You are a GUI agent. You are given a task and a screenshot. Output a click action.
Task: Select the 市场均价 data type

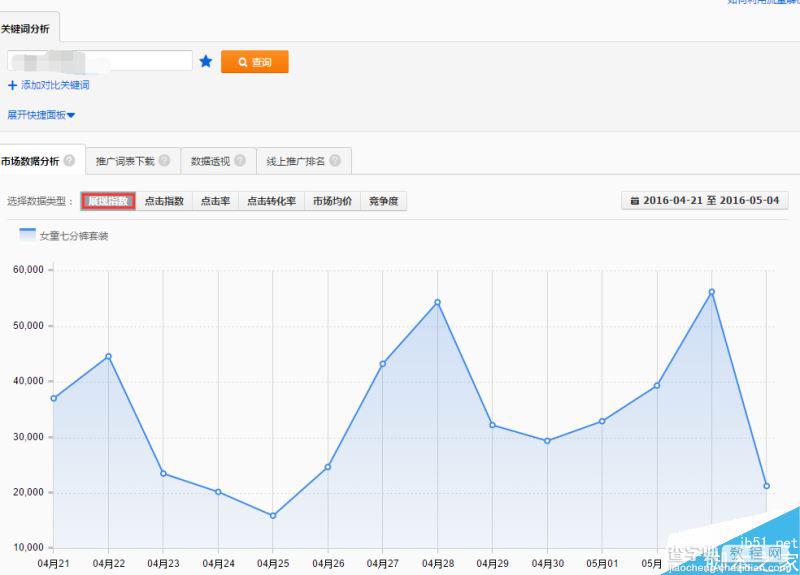(333, 201)
